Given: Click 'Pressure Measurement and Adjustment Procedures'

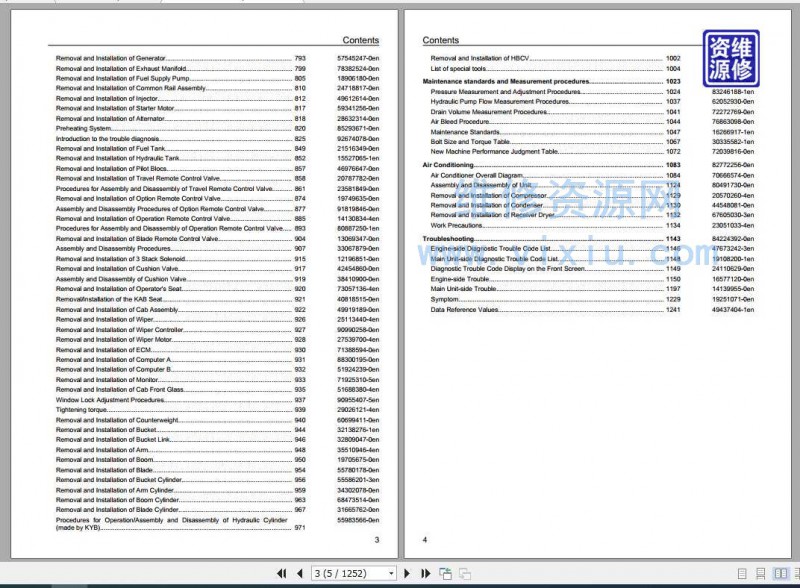Looking at the screenshot, I should coord(506,92).
